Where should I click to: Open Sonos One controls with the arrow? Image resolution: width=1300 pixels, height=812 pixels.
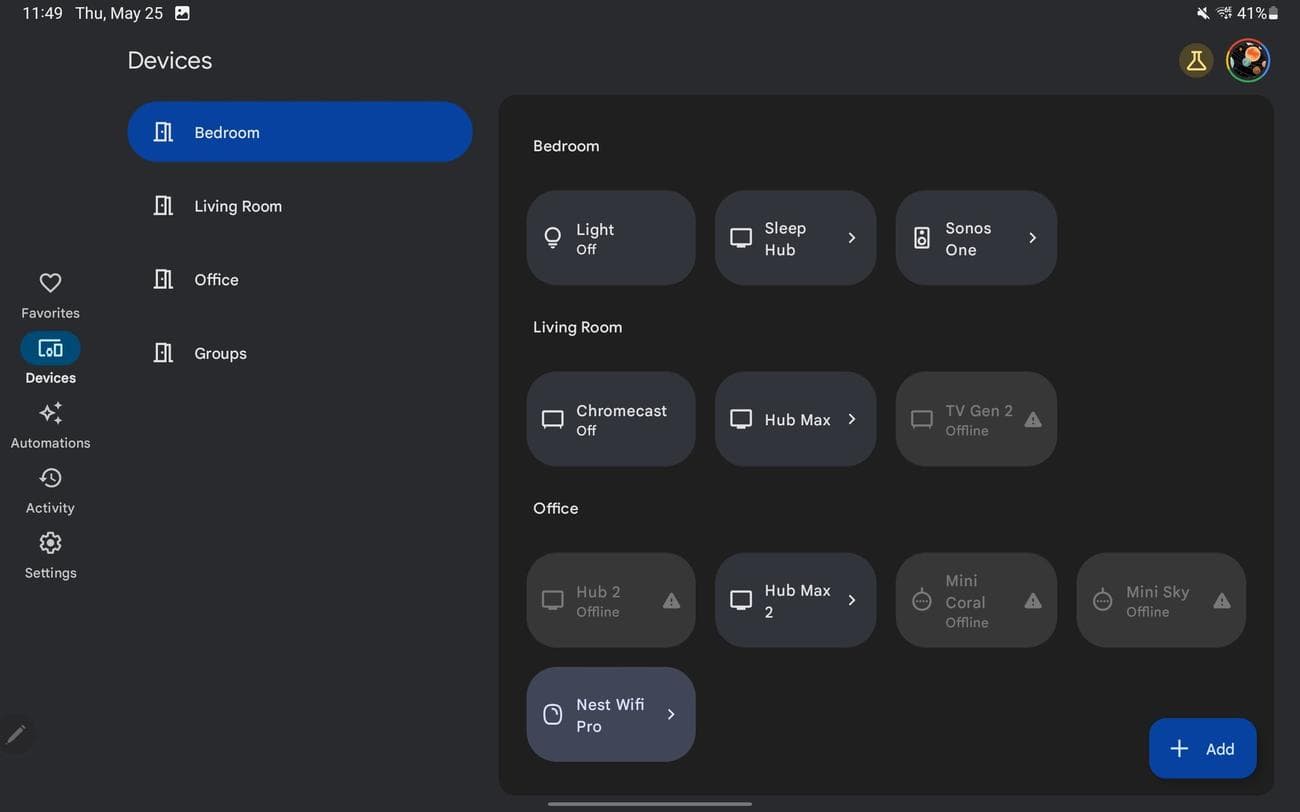point(1032,237)
